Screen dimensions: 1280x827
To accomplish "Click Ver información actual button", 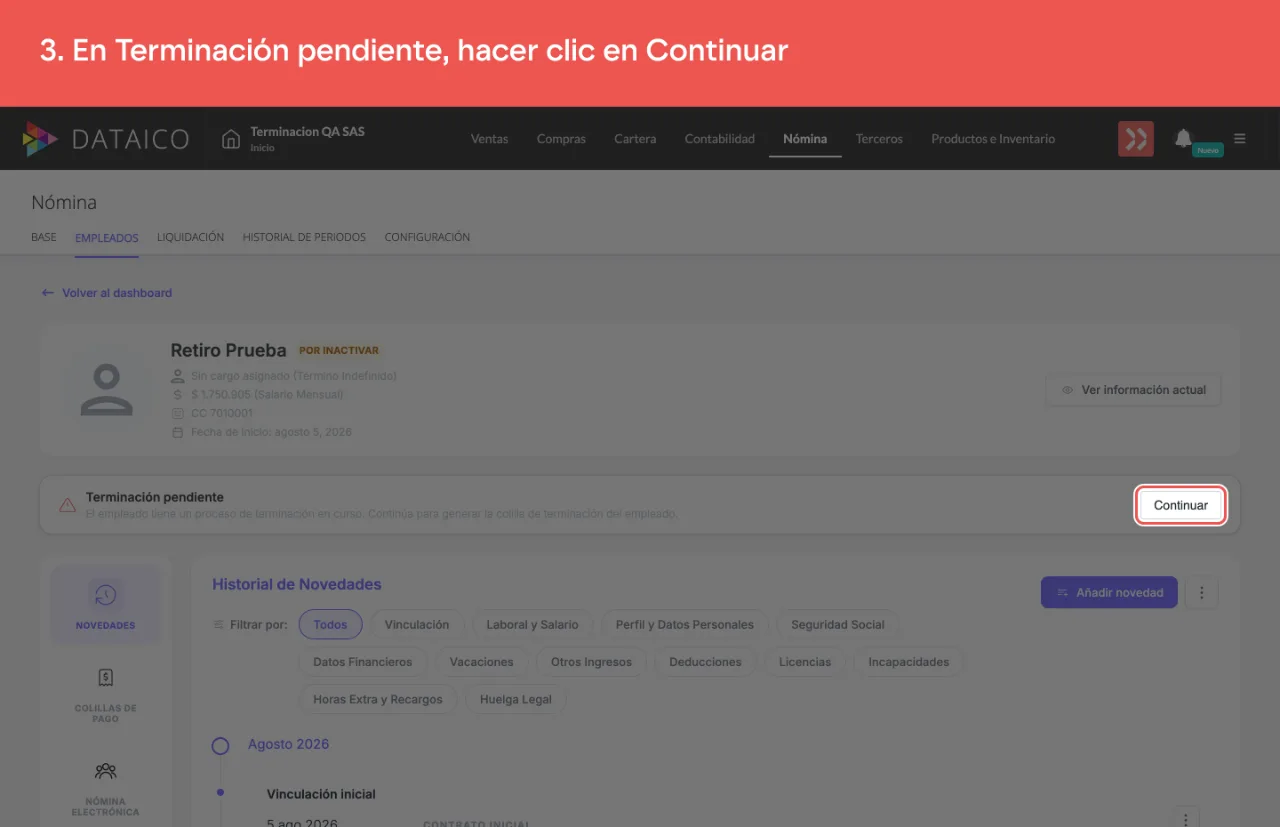I will point(1133,390).
